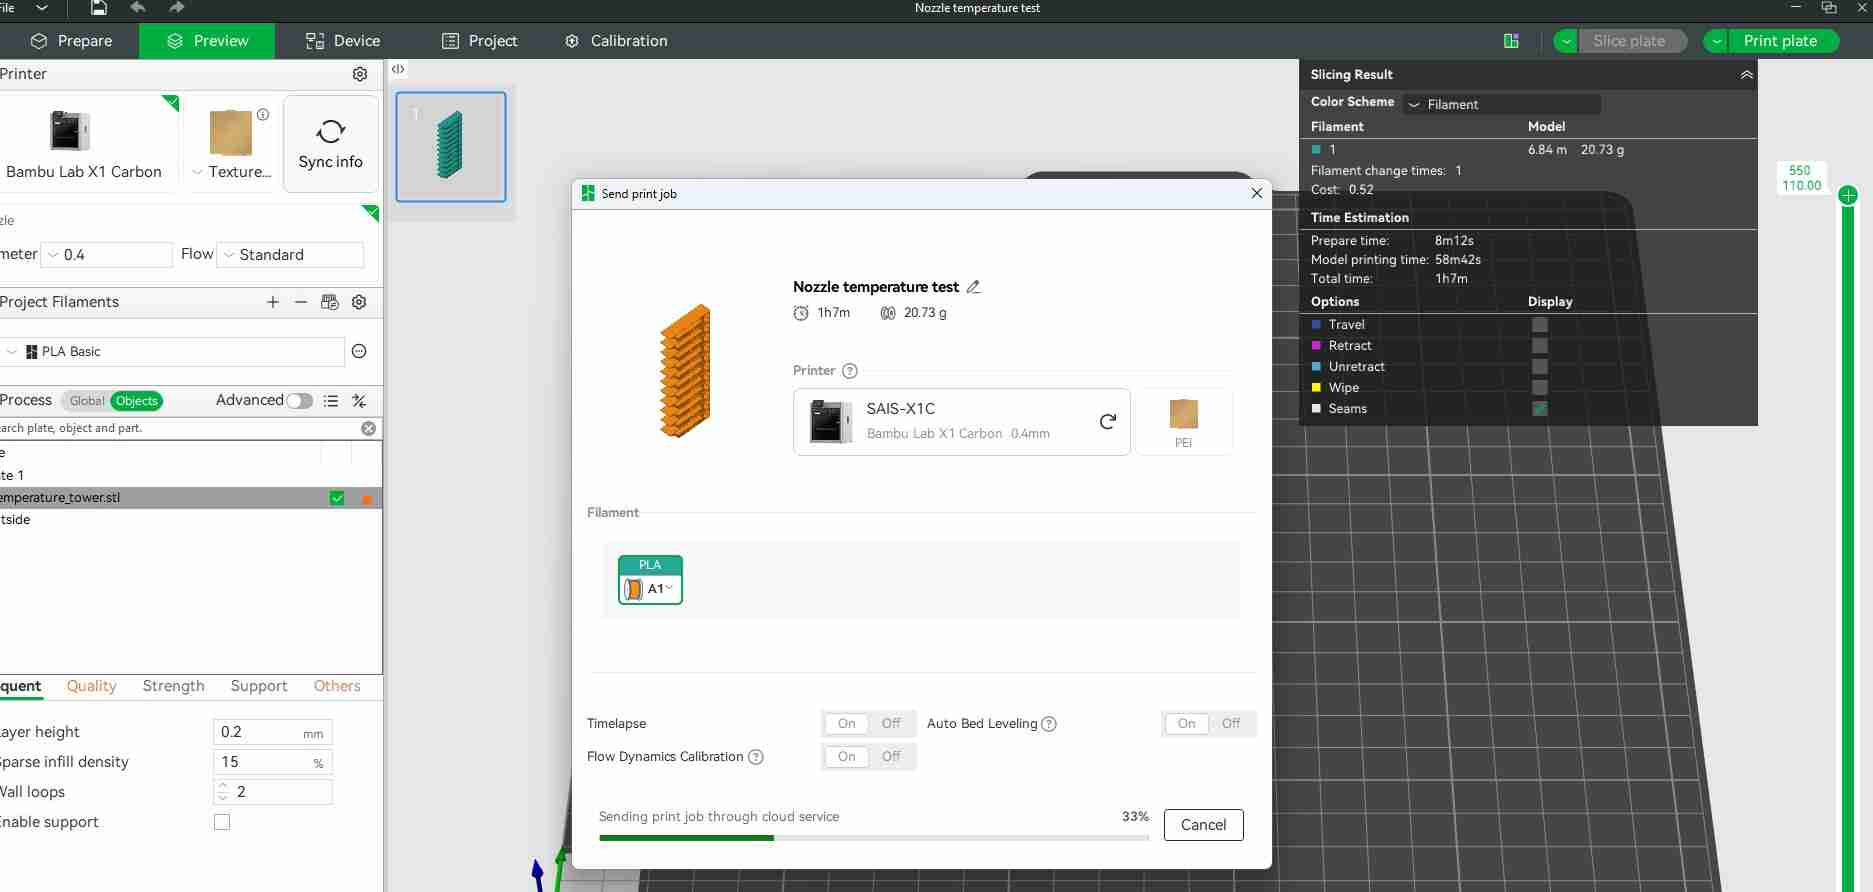Remove a filament with minus icon
Viewport: 1873px width, 892px height.
pyautogui.click(x=301, y=302)
